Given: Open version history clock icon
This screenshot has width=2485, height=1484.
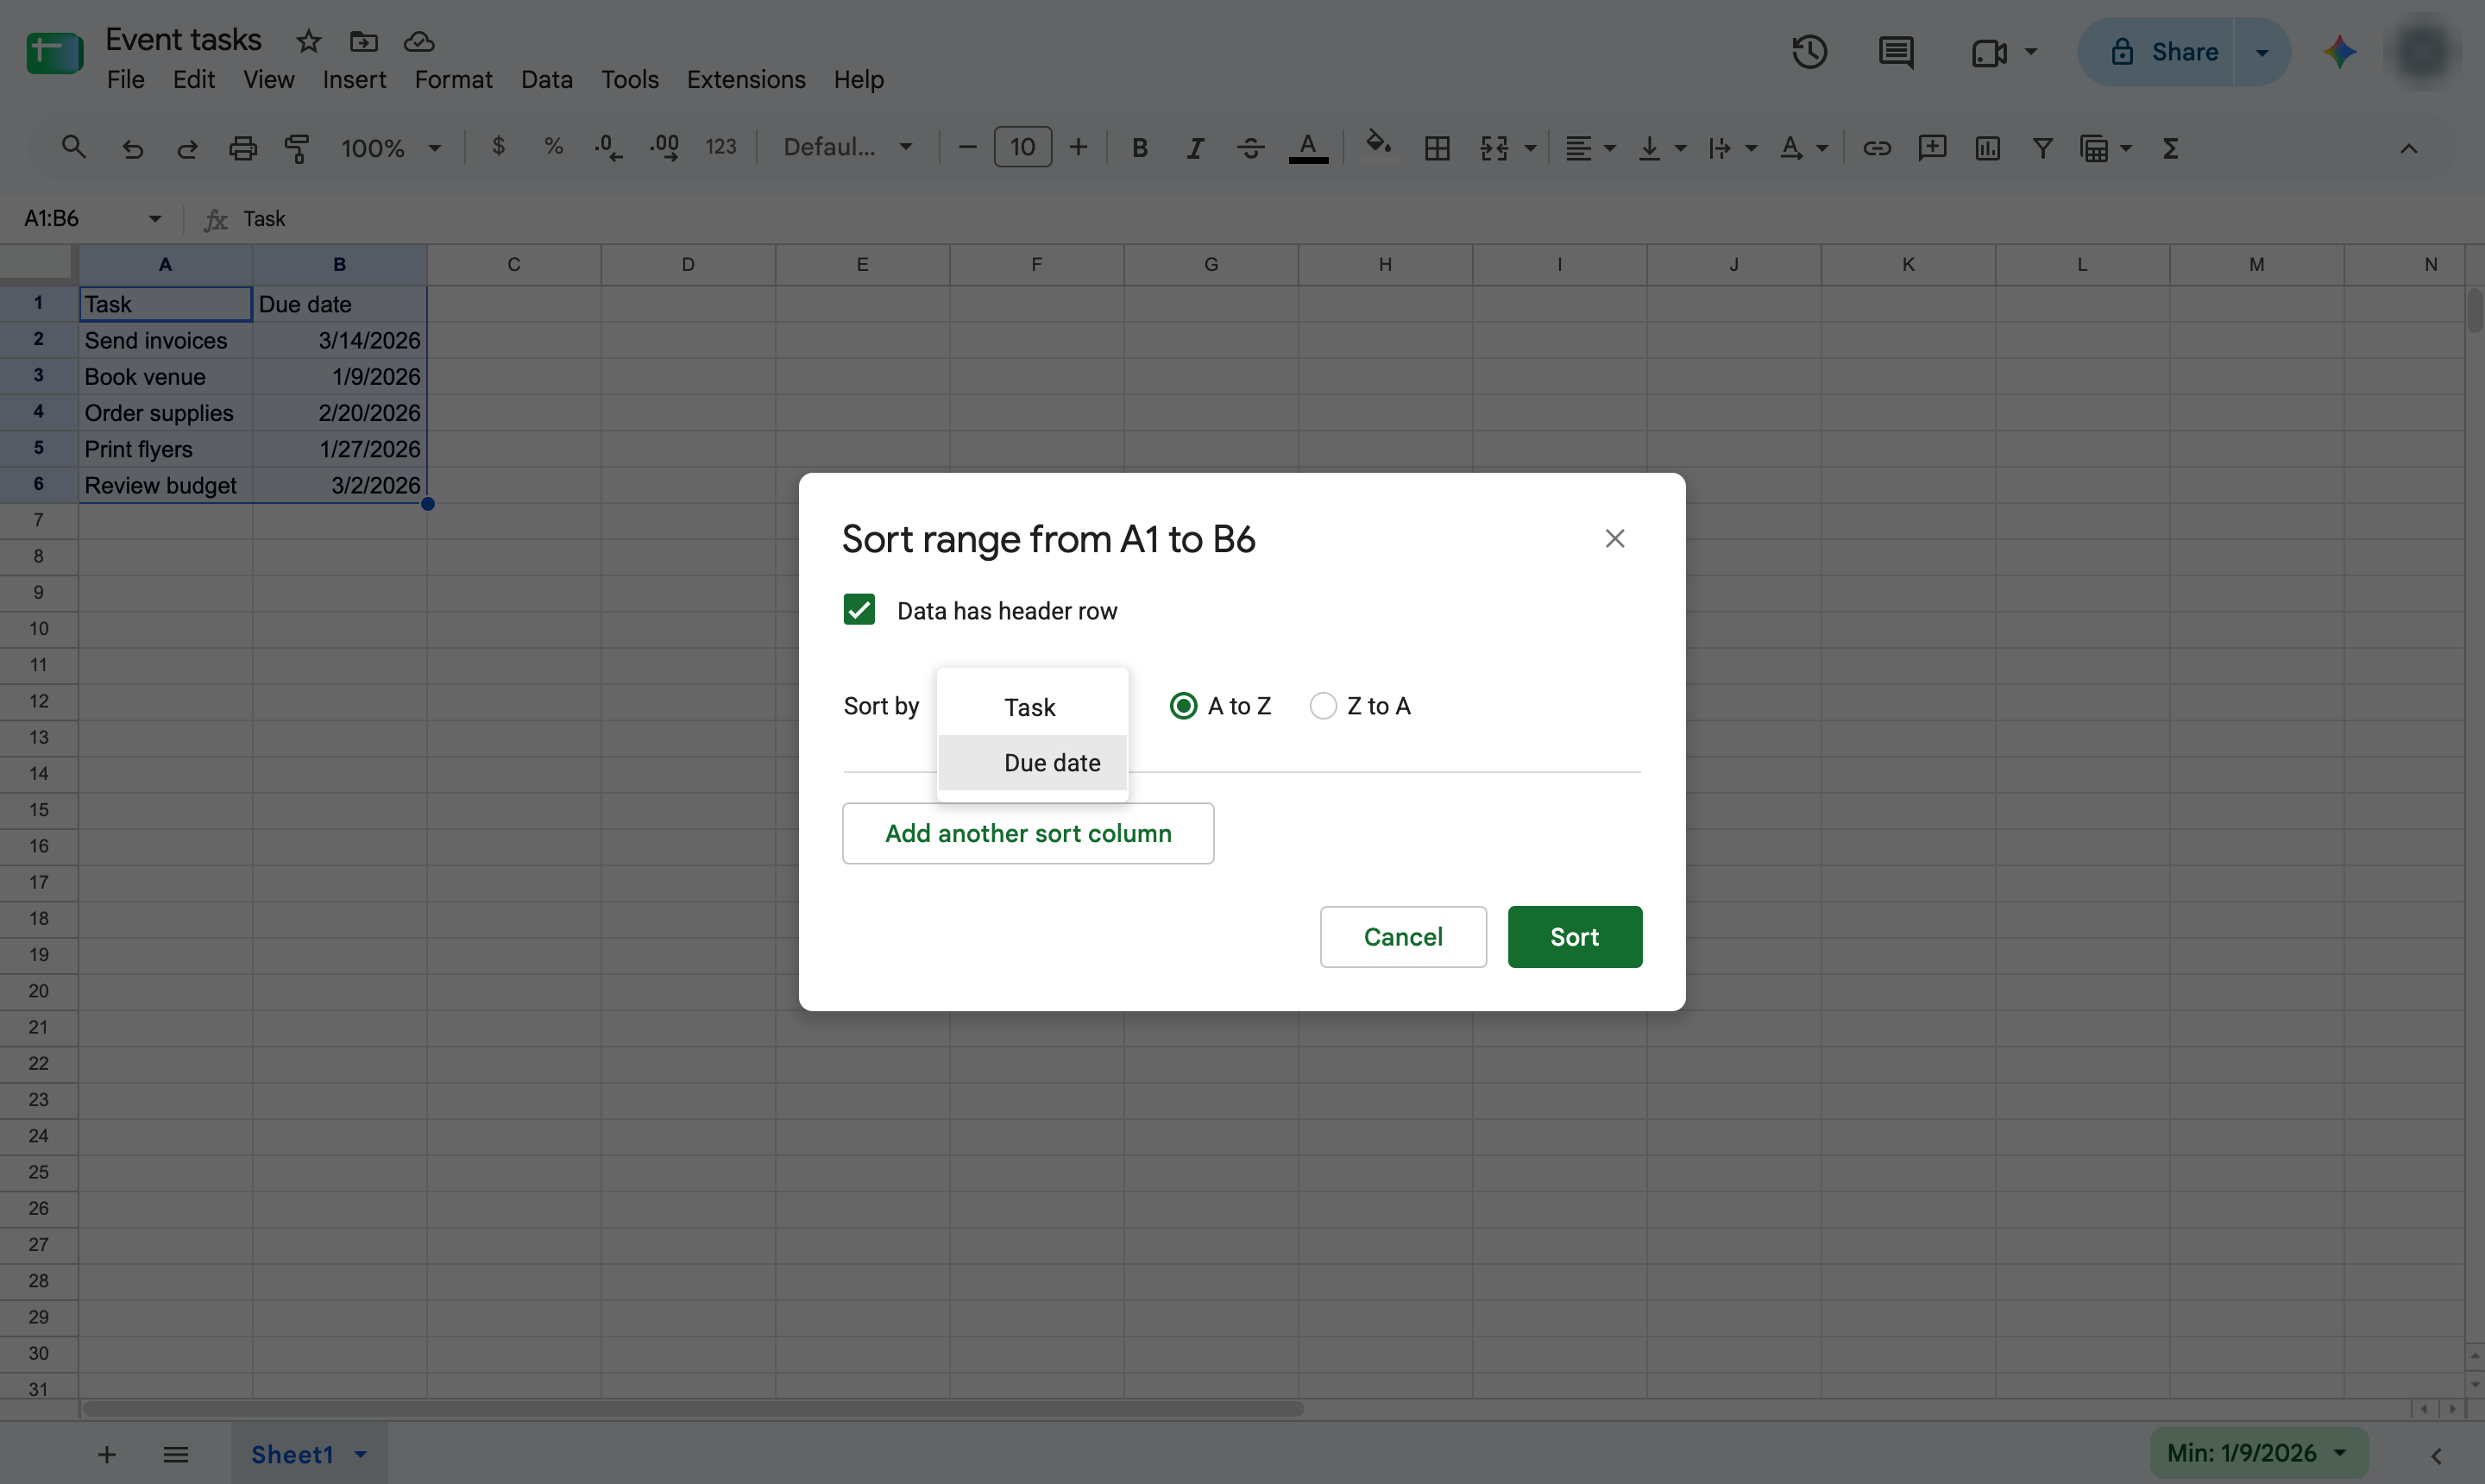Looking at the screenshot, I should tap(1809, 52).
